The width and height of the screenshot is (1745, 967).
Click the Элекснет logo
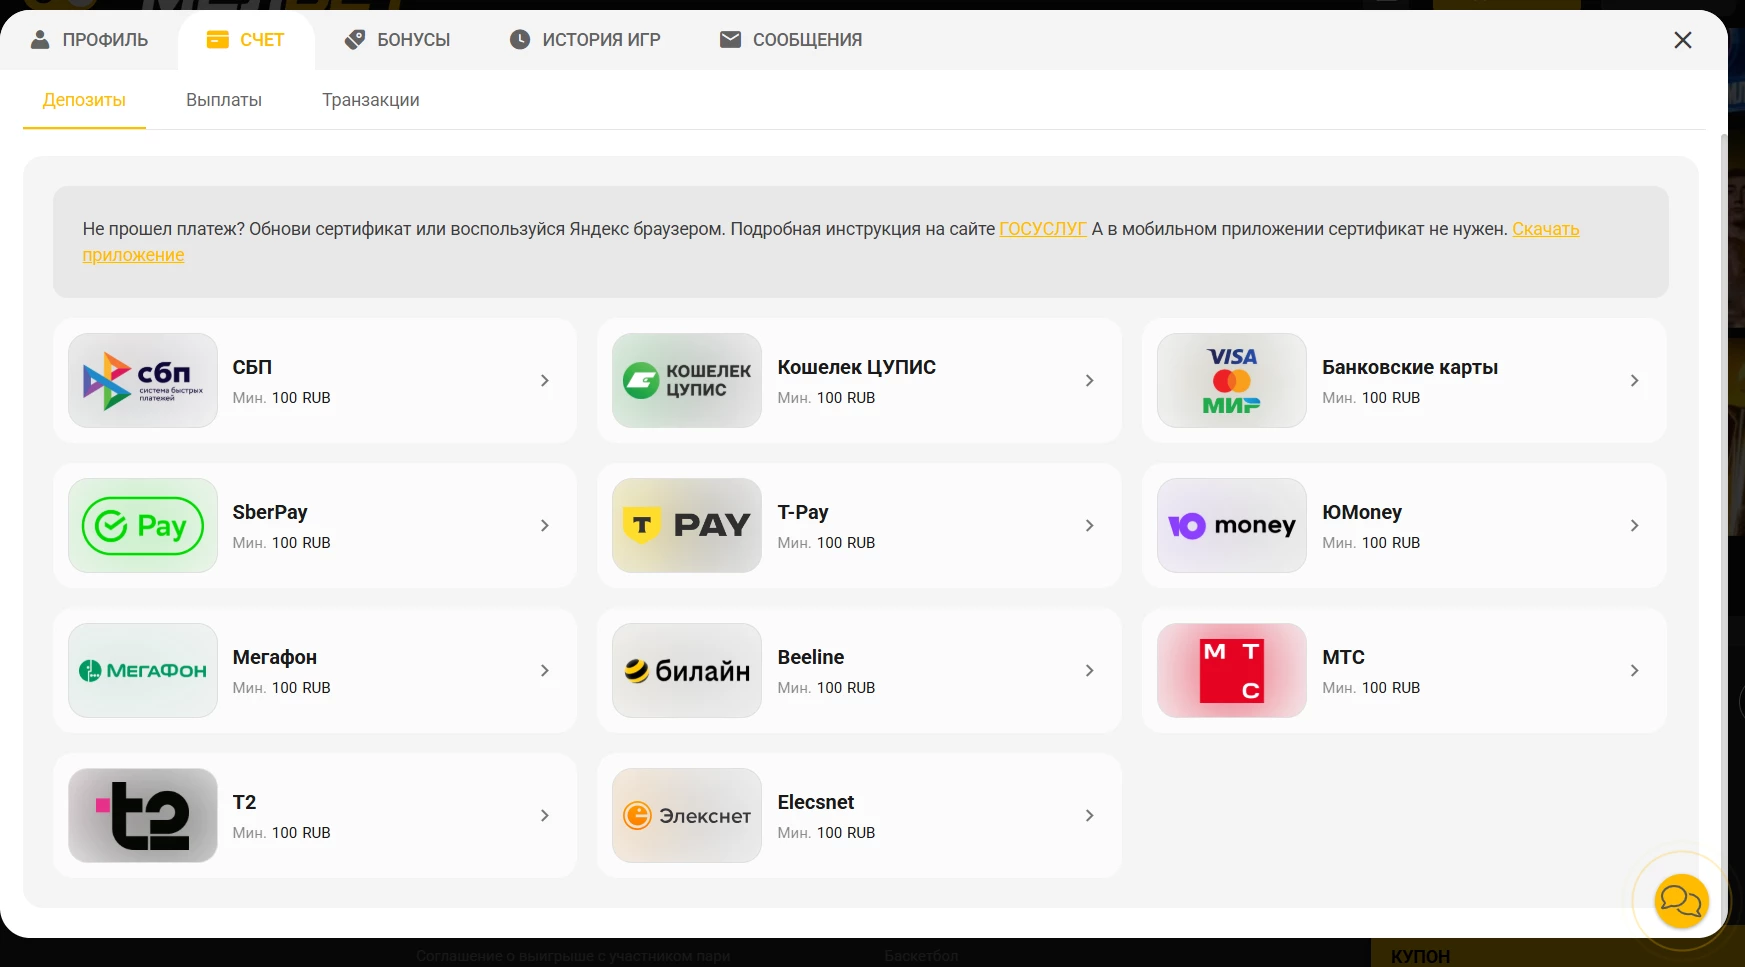point(687,815)
